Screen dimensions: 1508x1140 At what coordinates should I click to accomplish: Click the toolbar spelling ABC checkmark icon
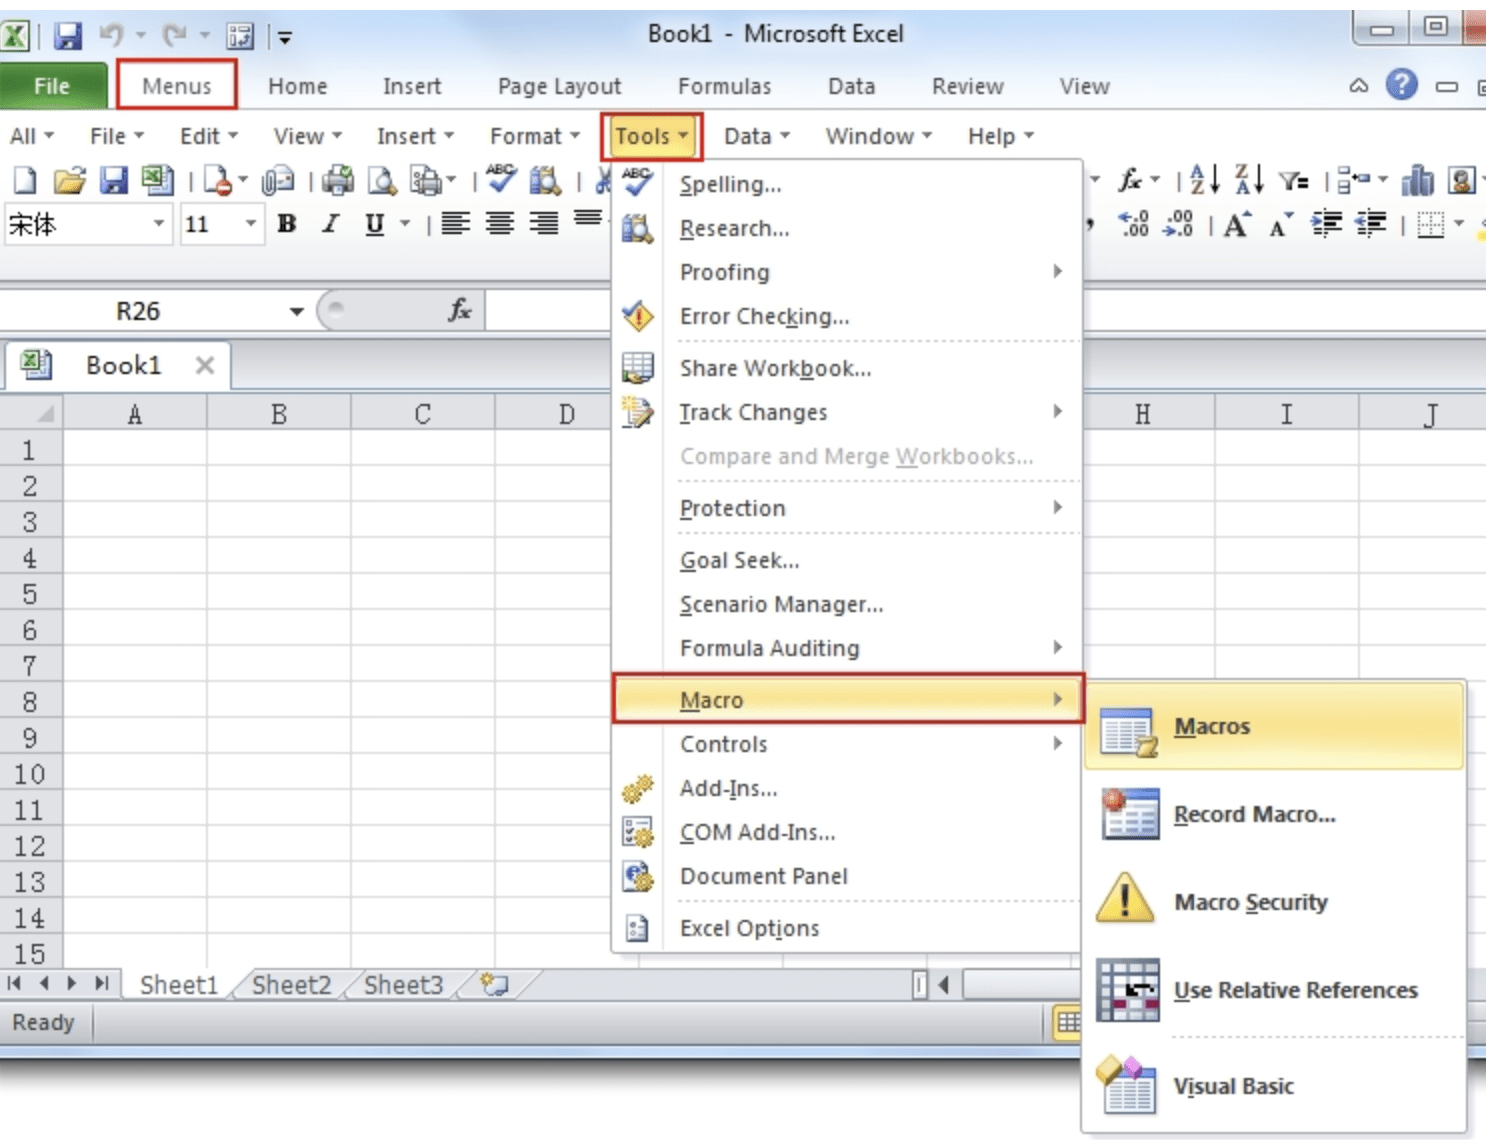[x=501, y=179]
